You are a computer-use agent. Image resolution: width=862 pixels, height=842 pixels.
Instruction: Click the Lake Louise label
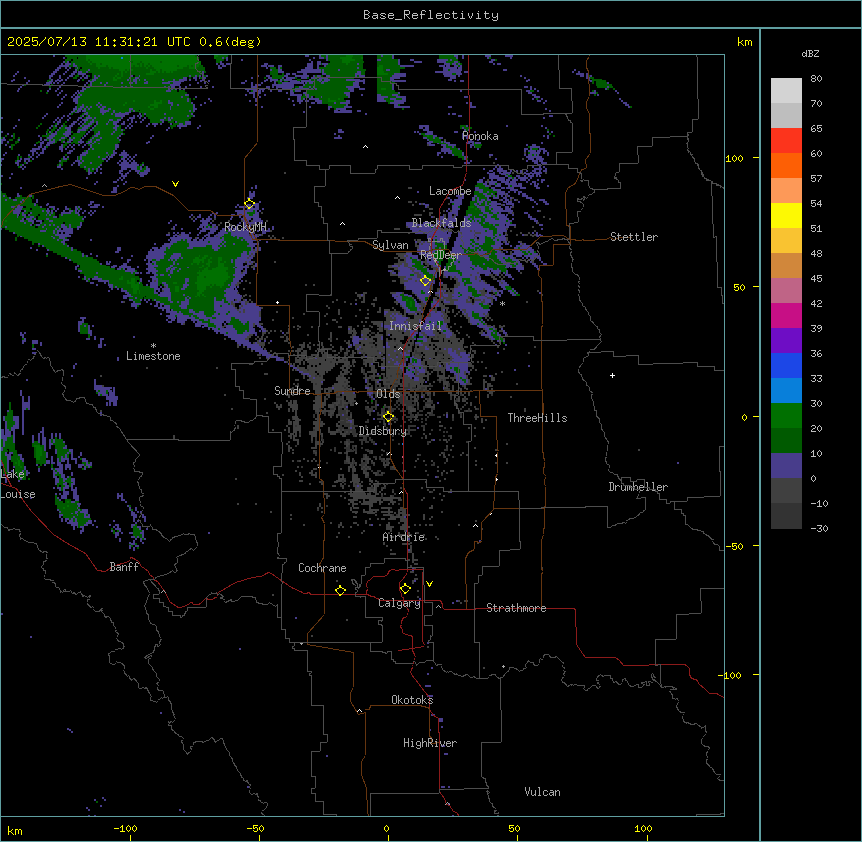(18, 484)
